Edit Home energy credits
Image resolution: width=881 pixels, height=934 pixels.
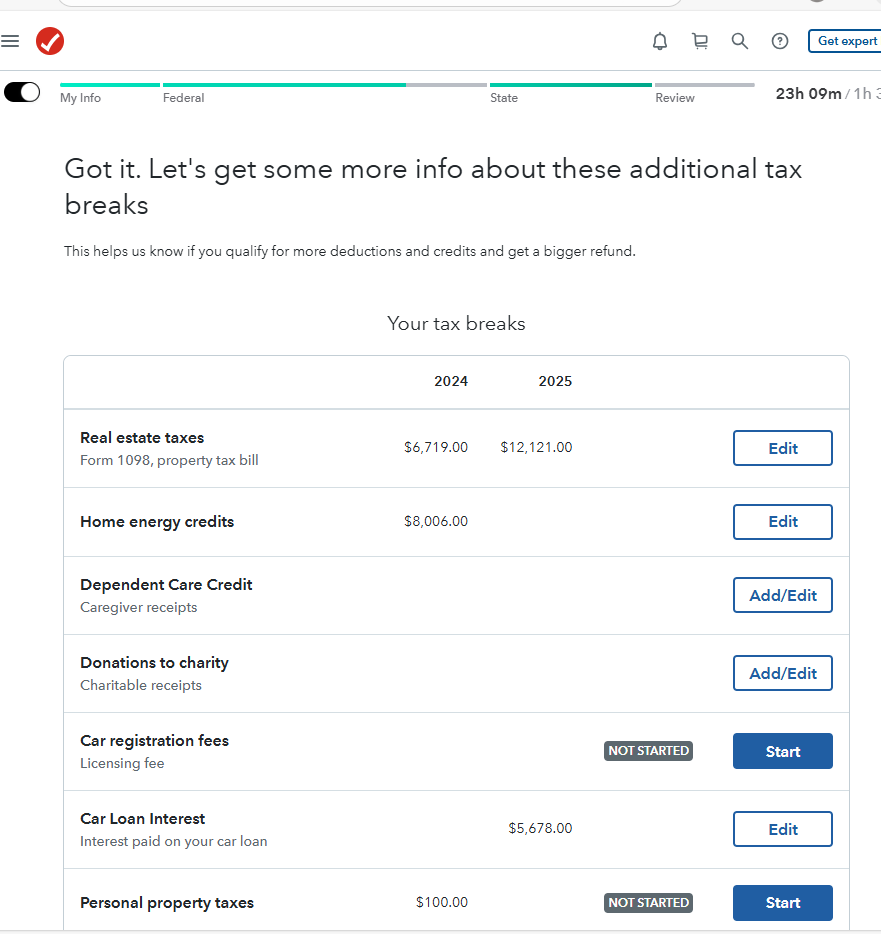pyautogui.click(x=782, y=521)
